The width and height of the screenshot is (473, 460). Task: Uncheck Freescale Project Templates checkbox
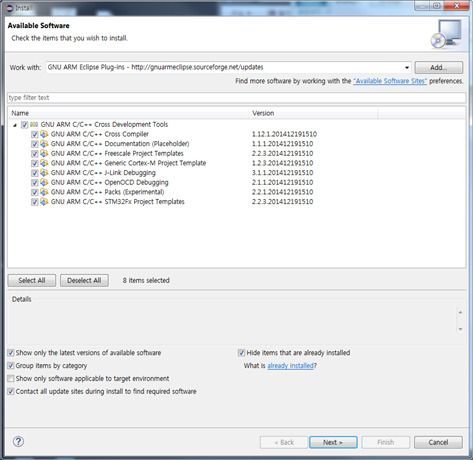tap(34, 154)
